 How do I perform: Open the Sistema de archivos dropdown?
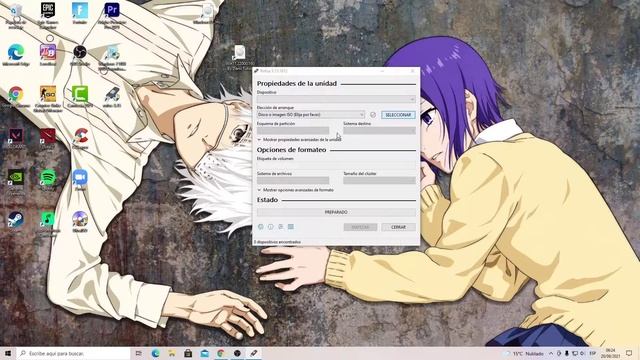[293, 180]
